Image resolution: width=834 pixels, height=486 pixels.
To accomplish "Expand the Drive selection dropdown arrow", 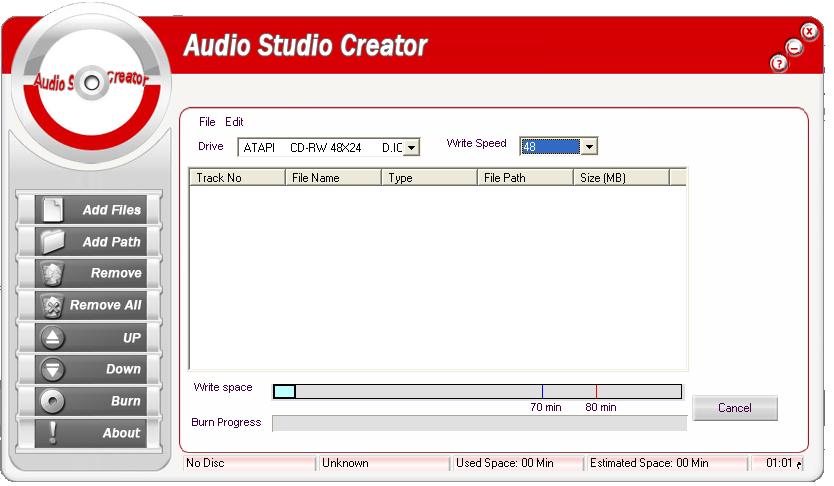I will 411,147.
